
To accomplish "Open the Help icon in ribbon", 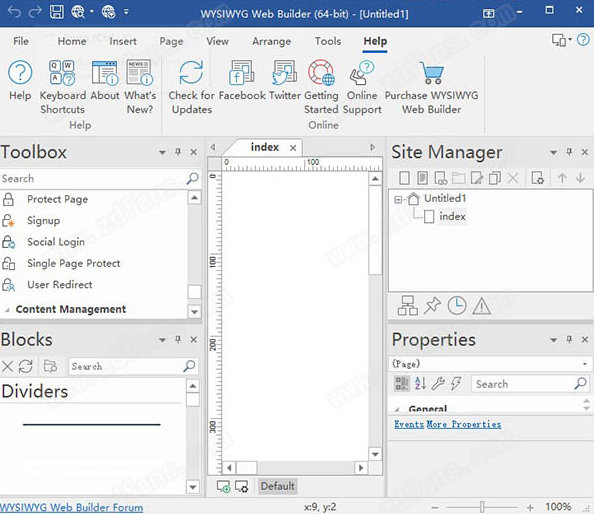I will click(x=20, y=80).
